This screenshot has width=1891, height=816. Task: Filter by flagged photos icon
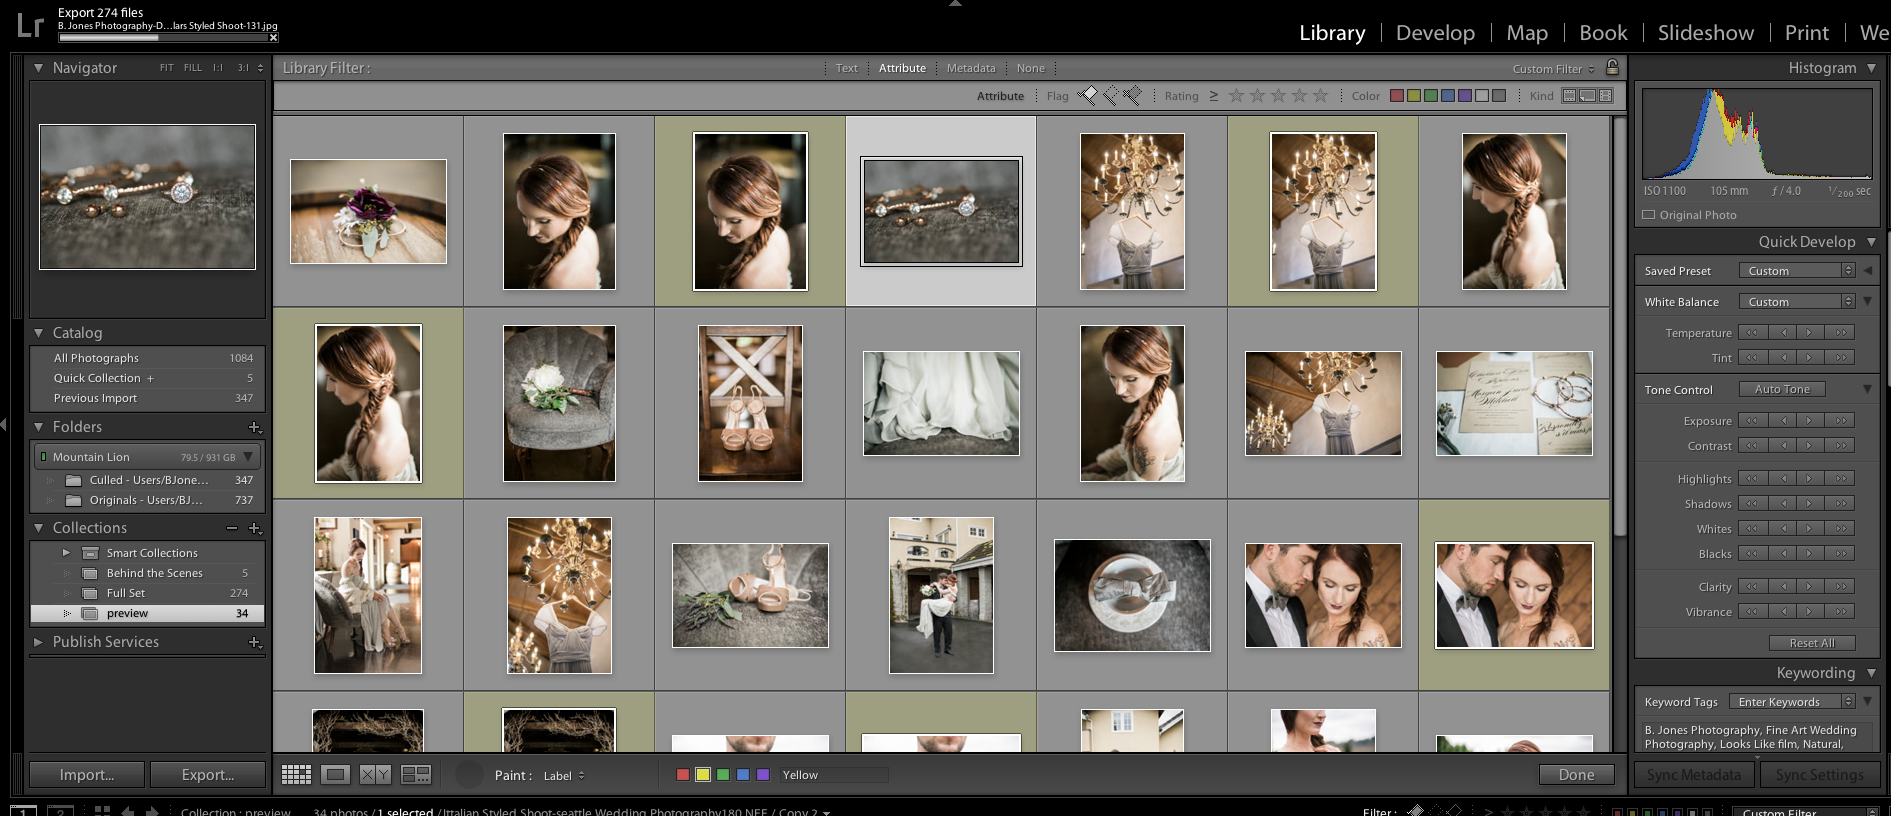click(1088, 96)
